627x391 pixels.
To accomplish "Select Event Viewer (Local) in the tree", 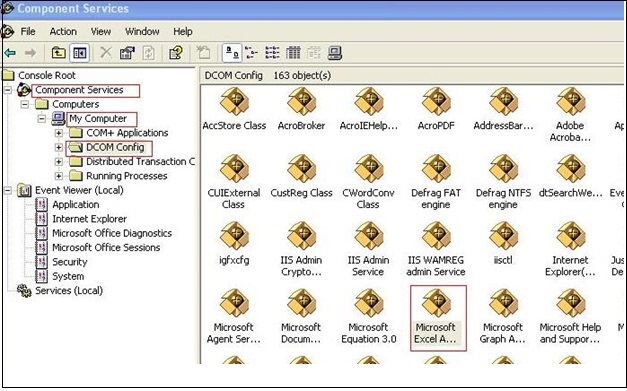I will coord(79,190).
